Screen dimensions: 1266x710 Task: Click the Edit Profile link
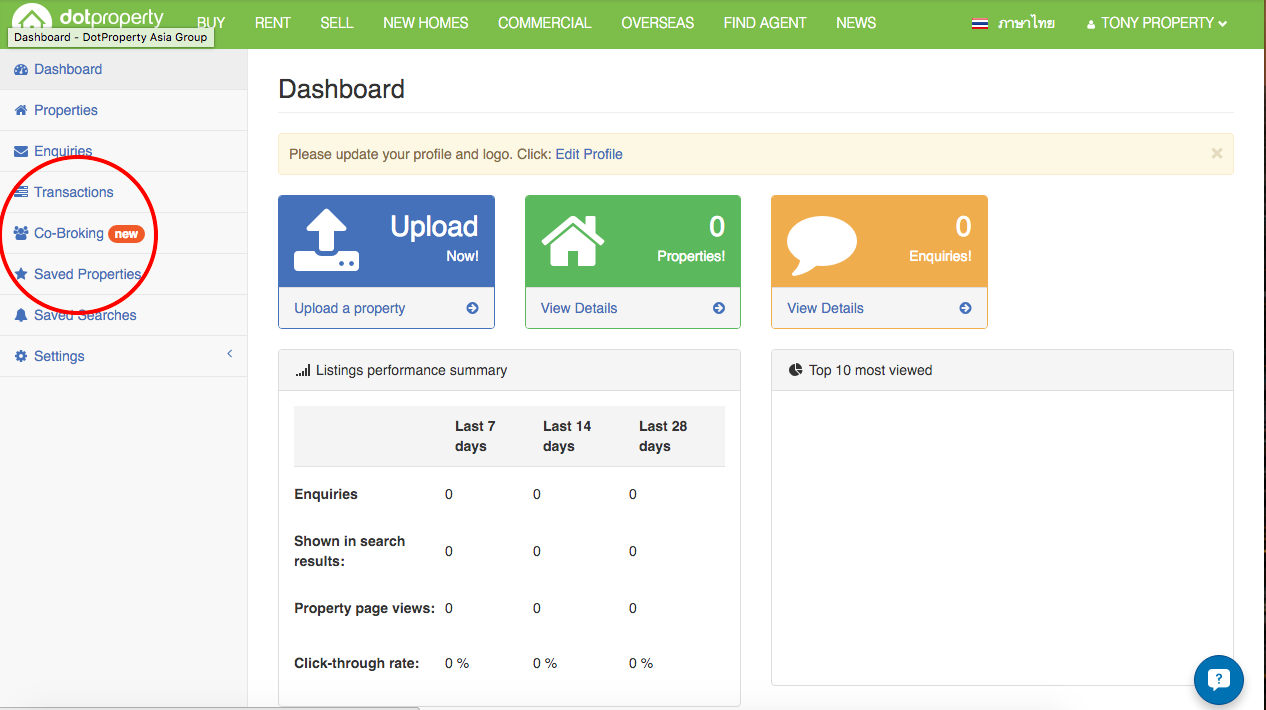(x=589, y=154)
